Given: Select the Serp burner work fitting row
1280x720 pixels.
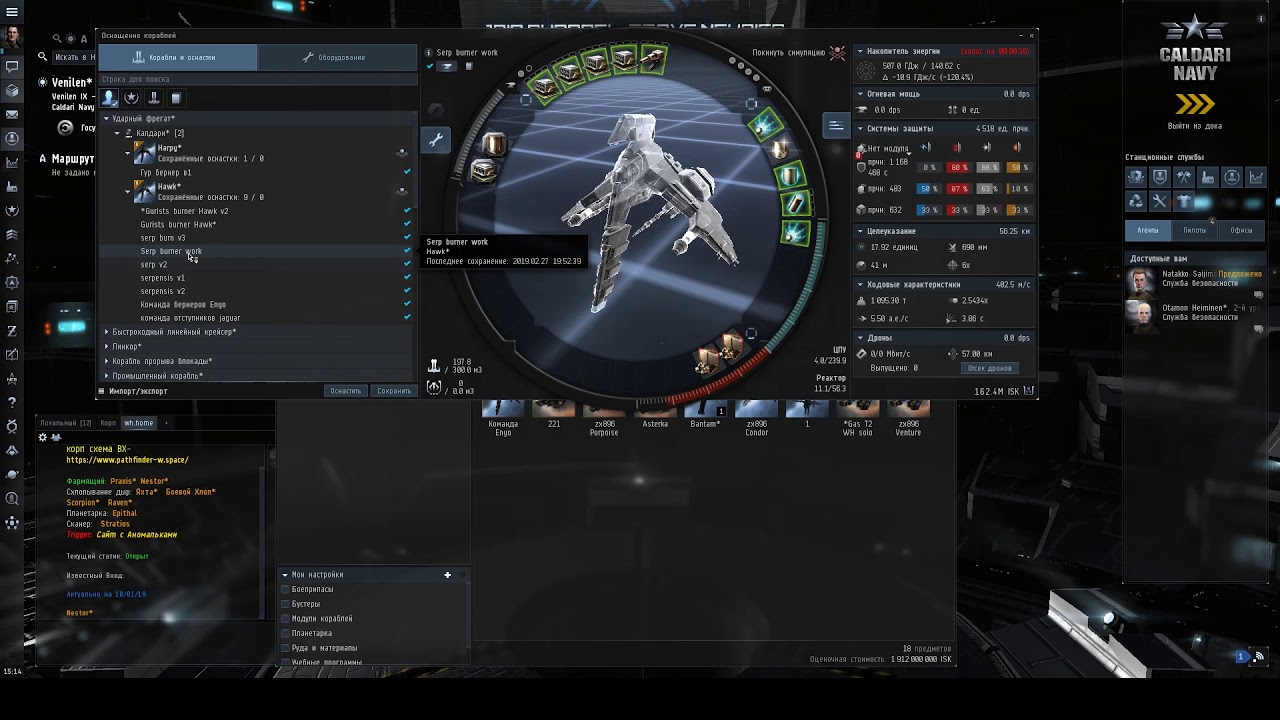Looking at the screenshot, I should pos(255,251).
